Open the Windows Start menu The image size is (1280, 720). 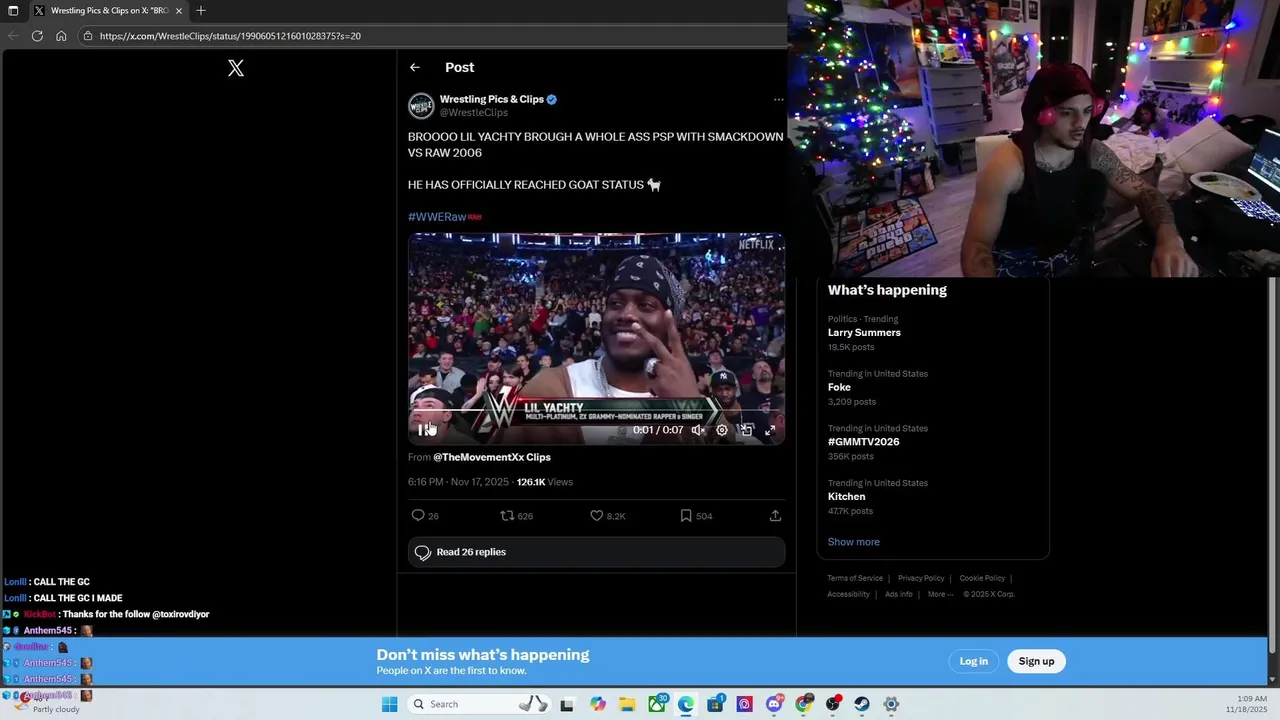click(389, 704)
